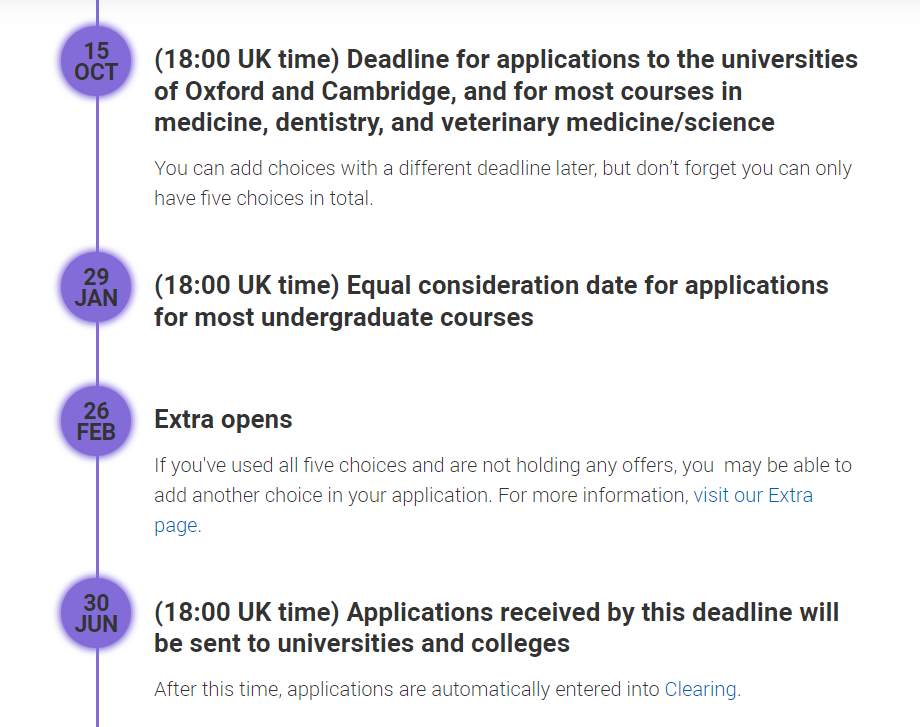920x727 pixels.
Task: Click the Extra description paragraph text
Action: pos(503,495)
